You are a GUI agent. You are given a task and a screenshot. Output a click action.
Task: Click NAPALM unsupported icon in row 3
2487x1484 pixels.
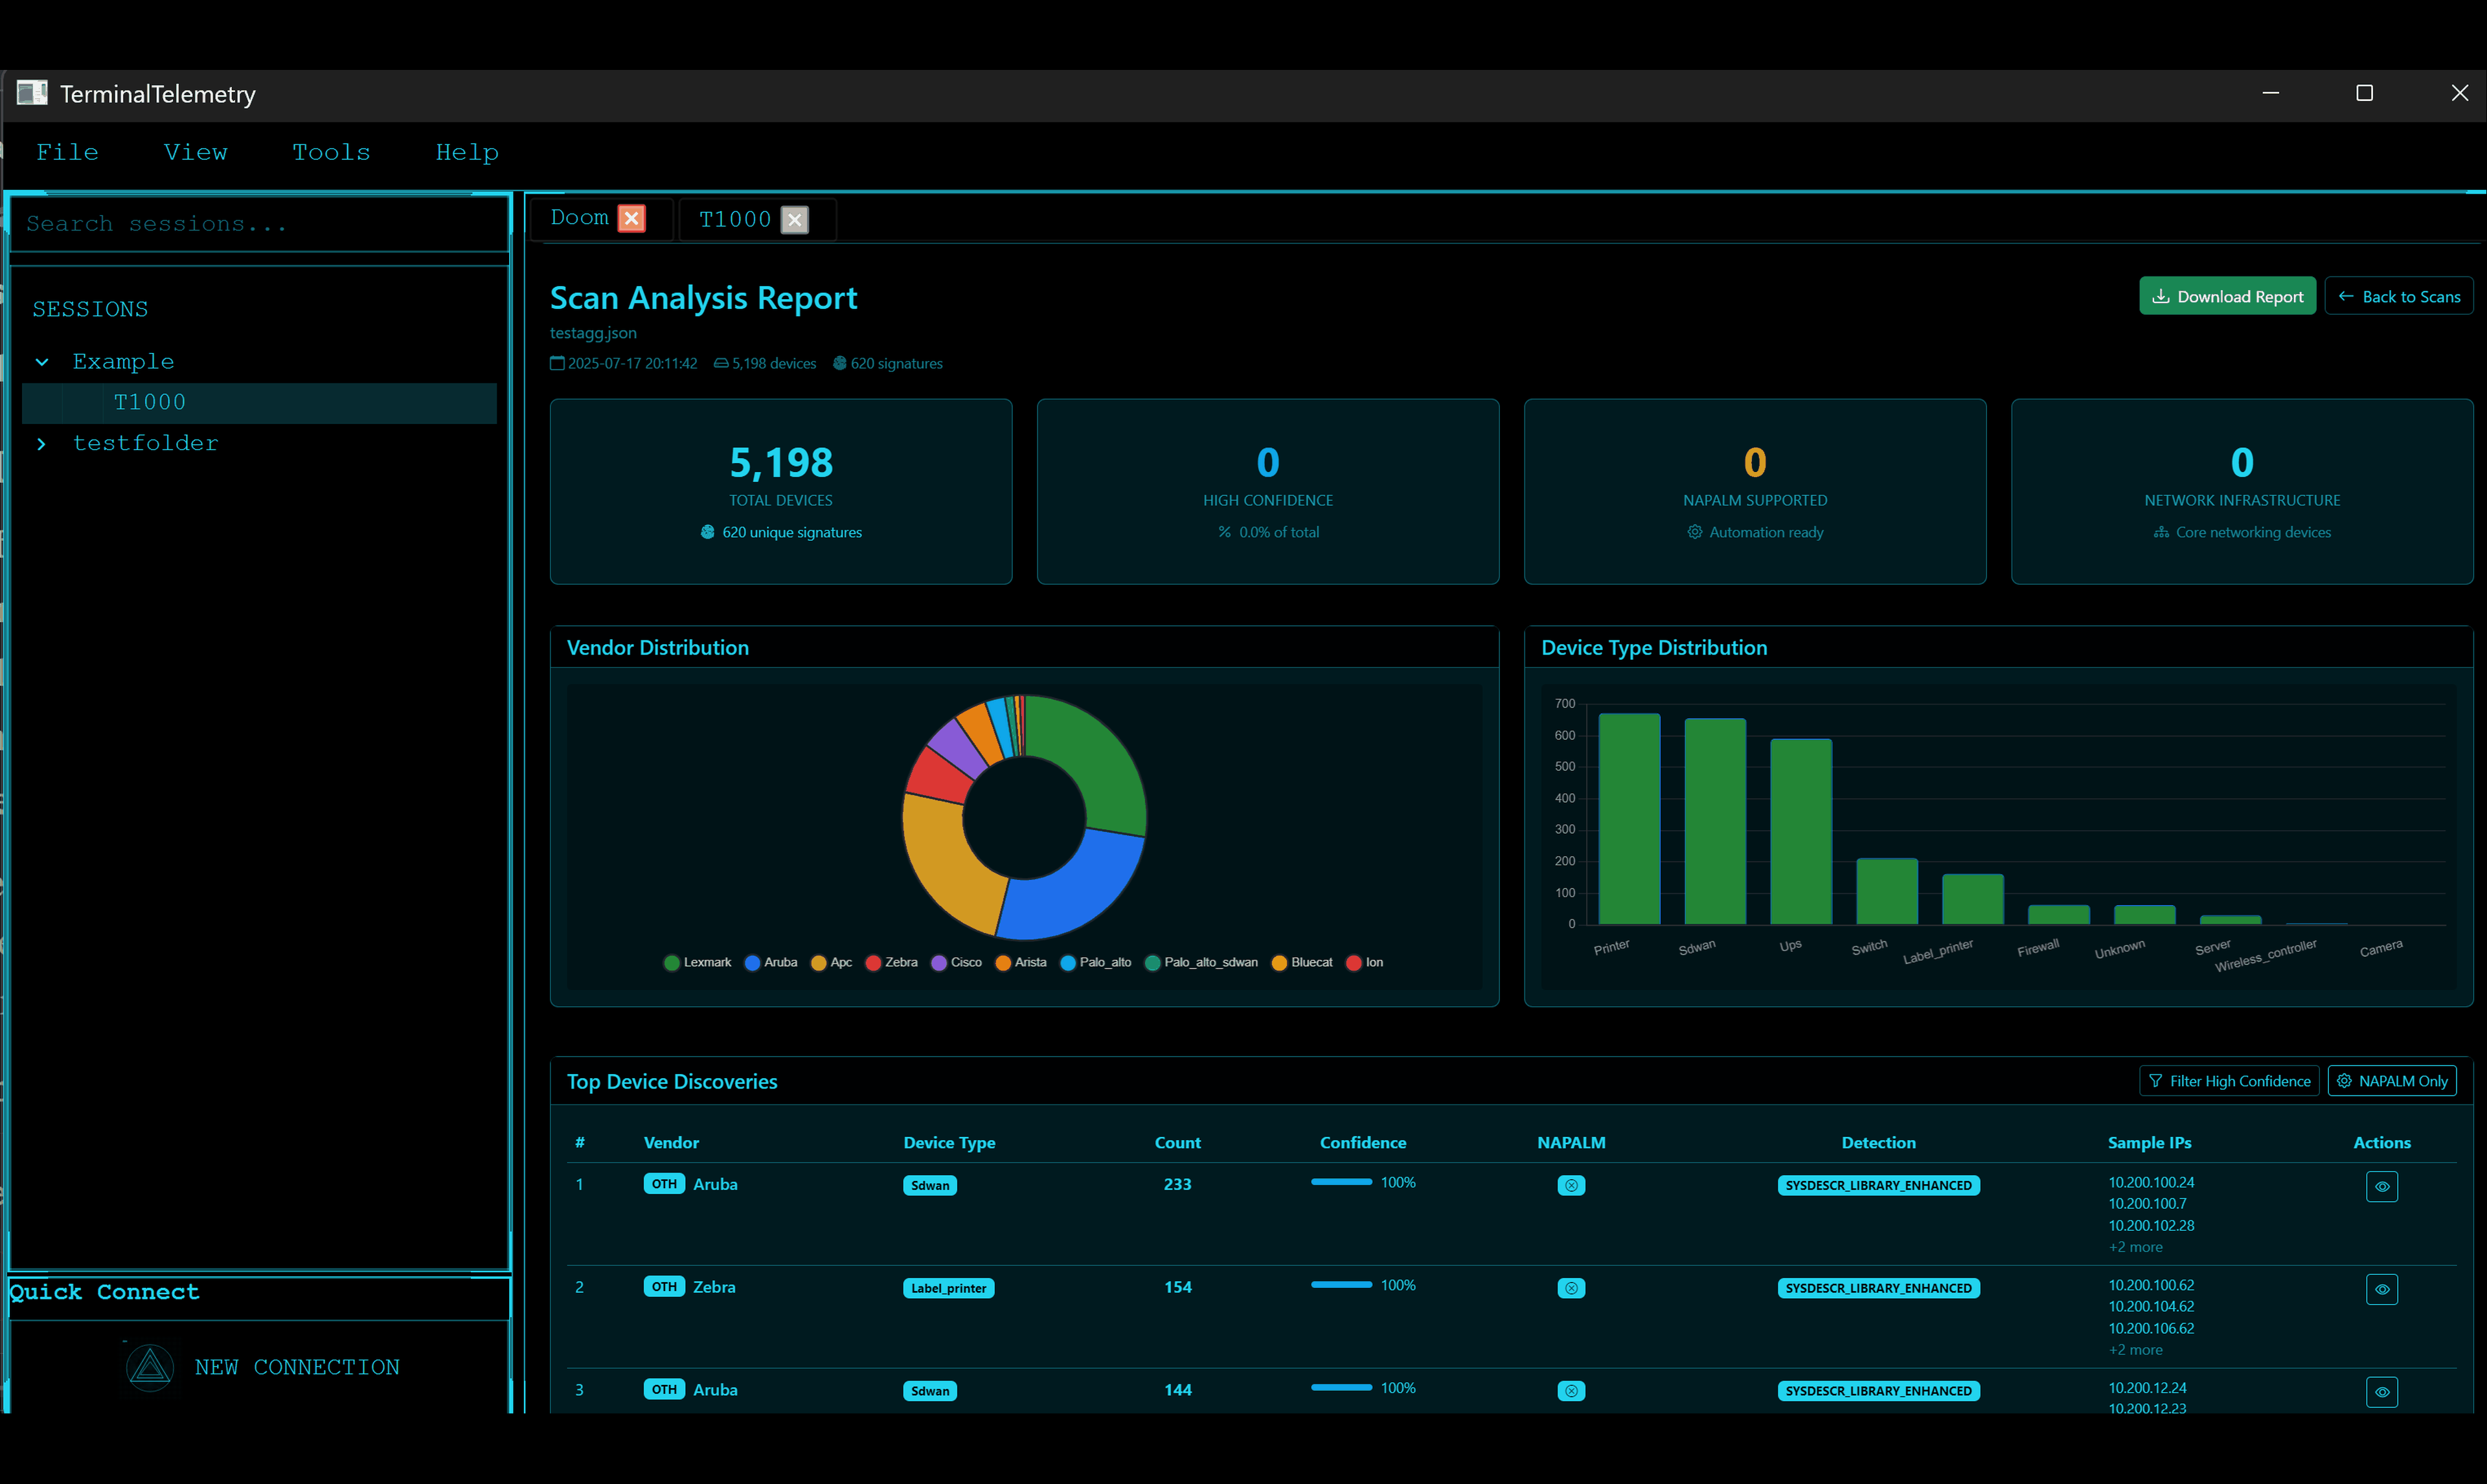click(x=1571, y=1392)
